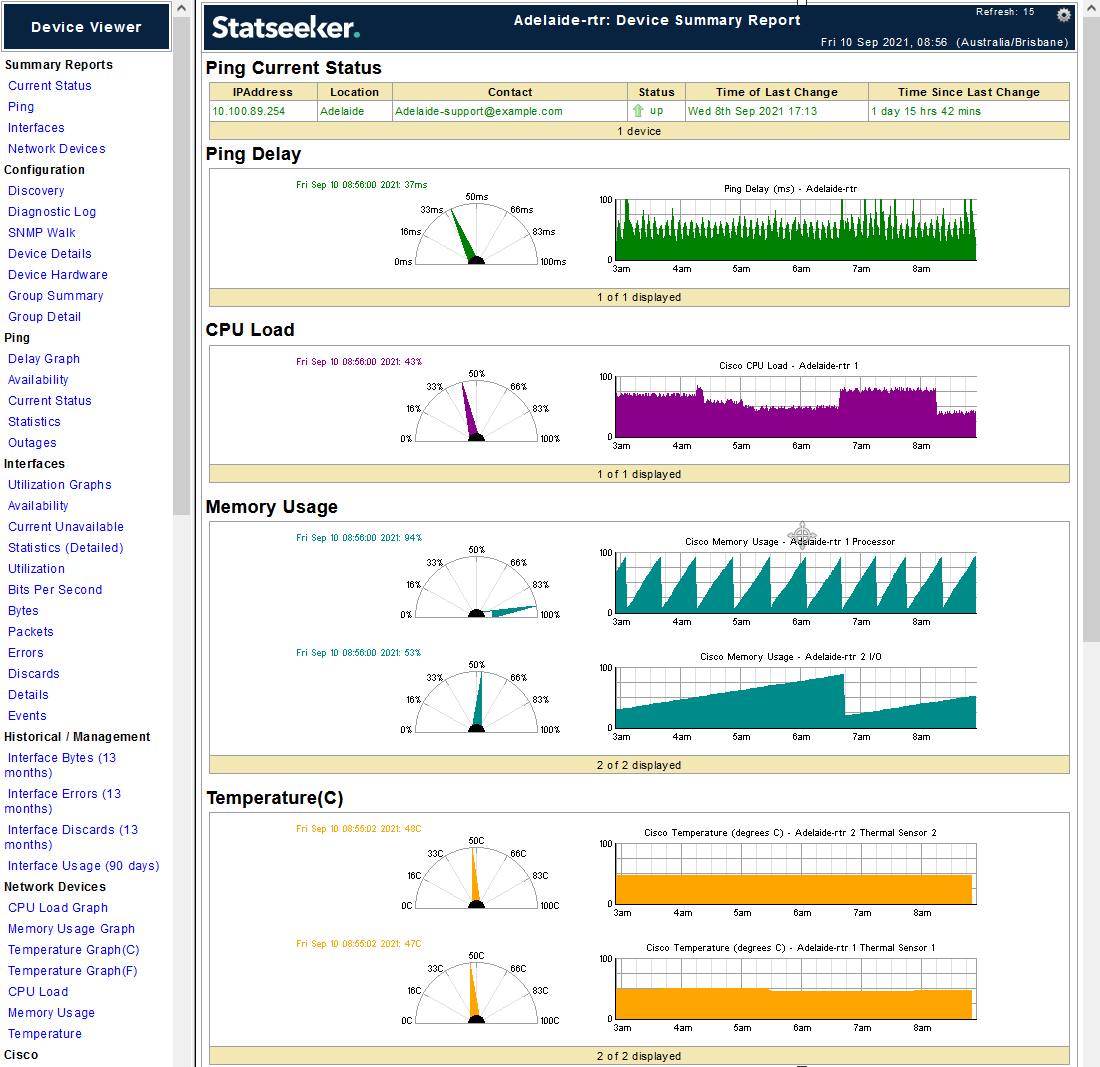Viewport: 1100px width, 1067px height.
Task: Click the Status column header
Action: tap(656, 92)
